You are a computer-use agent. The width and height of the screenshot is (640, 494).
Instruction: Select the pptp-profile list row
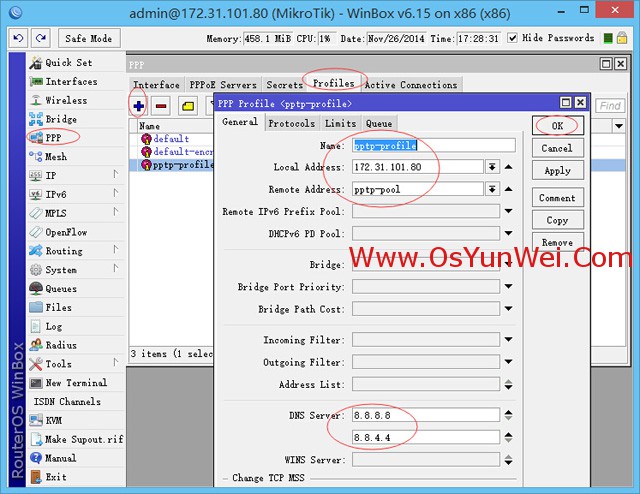coord(172,165)
